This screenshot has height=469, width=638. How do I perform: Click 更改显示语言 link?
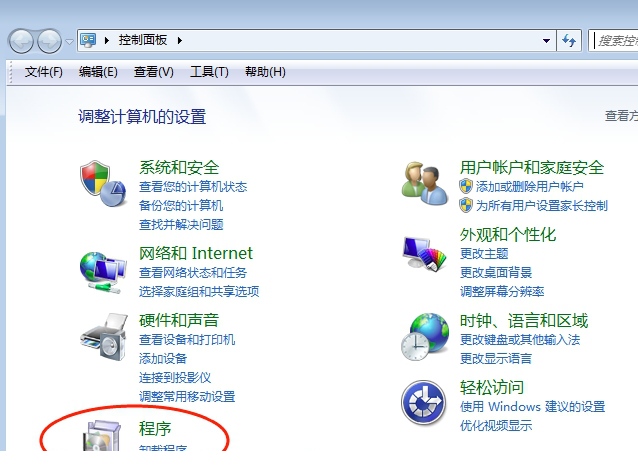point(496,358)
